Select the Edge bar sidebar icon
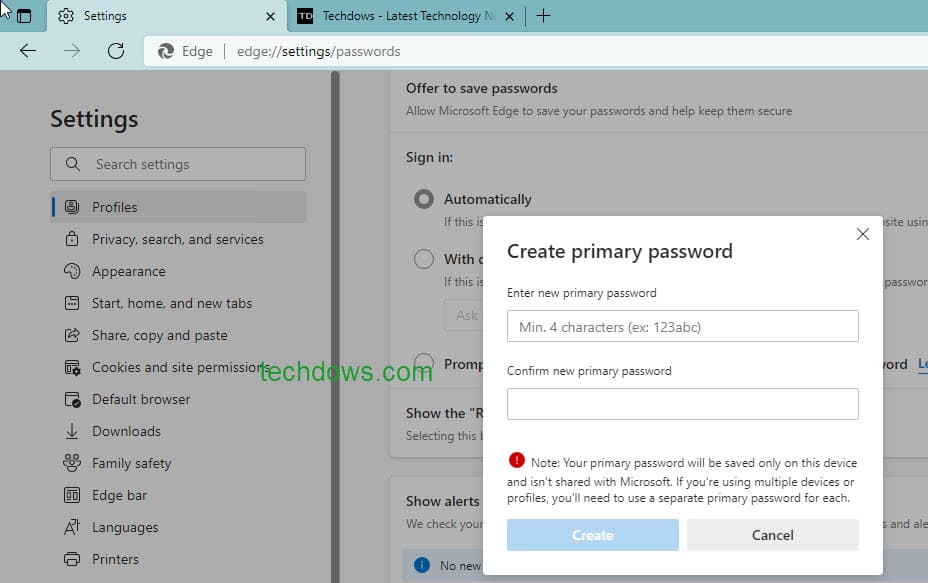928x583 pixels. click(70, 495)
